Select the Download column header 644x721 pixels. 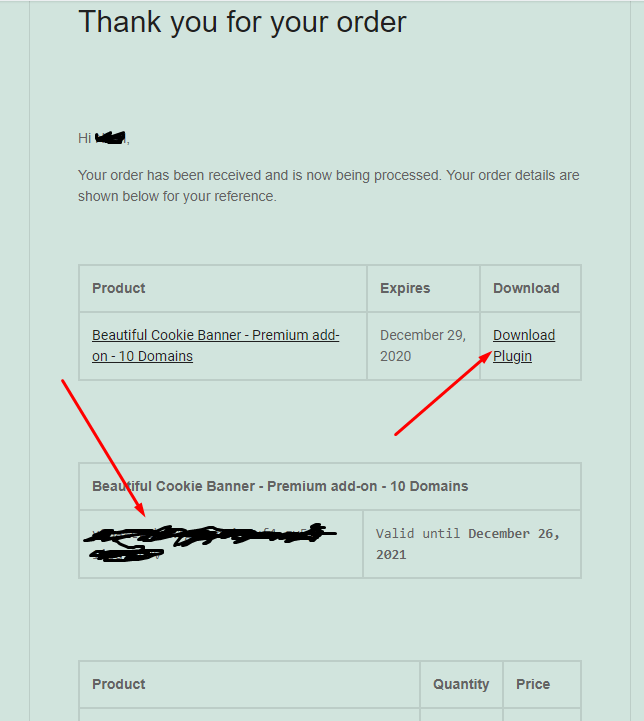pos(526,288)
